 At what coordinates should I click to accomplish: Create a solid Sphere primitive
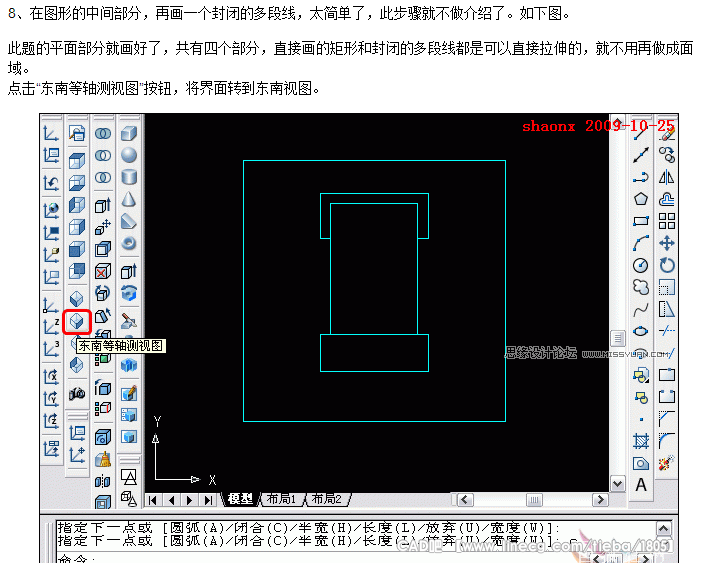click(x=129, y=155)
